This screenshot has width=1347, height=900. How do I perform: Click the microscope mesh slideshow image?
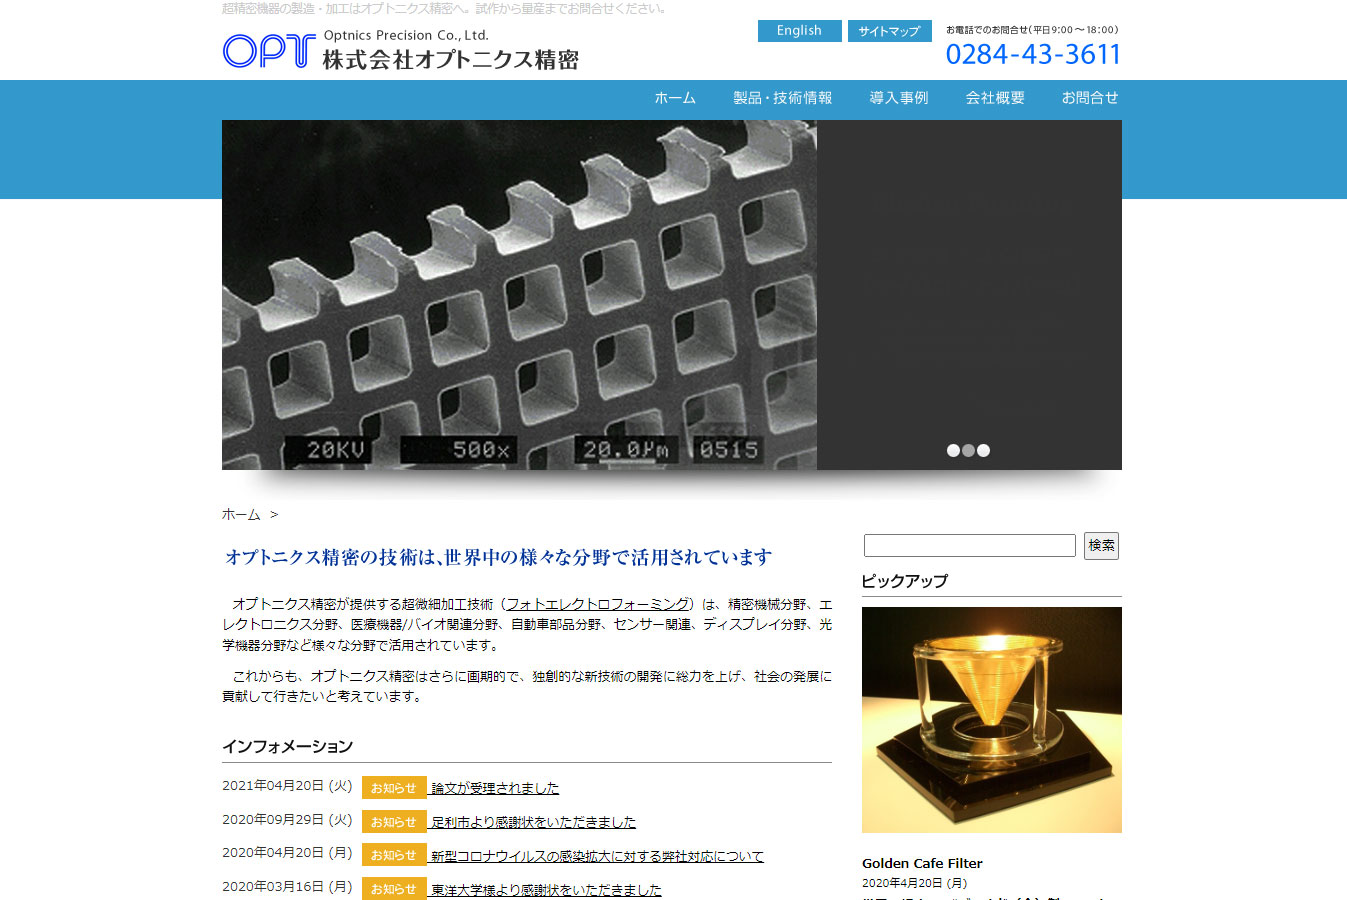tap(519, 295)
